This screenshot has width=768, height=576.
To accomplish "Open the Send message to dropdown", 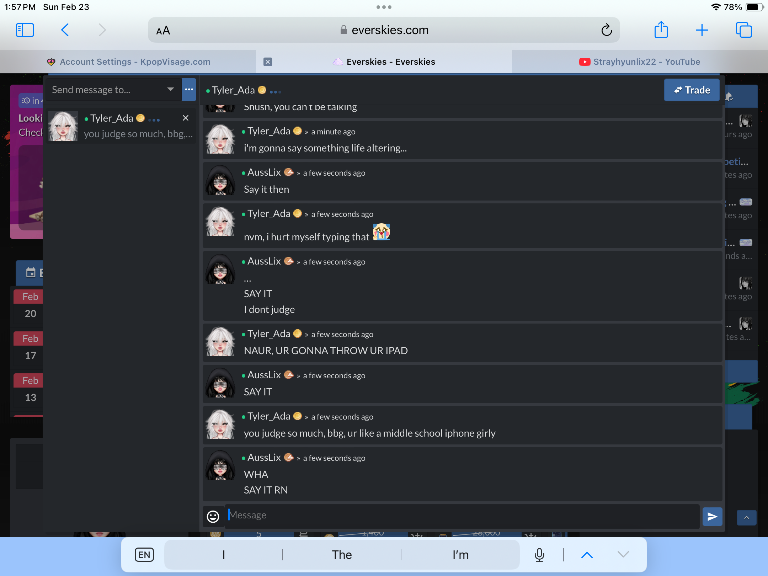I will [113, 90].
